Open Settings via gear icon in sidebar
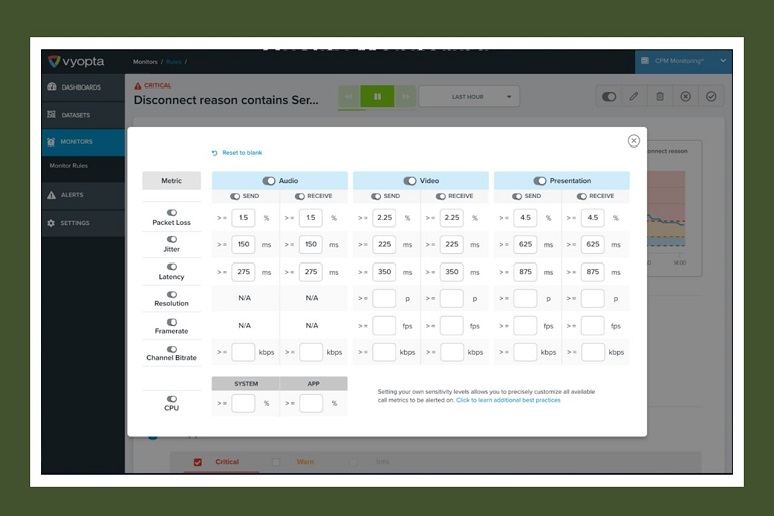This screenshot has height=516, width=774. 52,223
